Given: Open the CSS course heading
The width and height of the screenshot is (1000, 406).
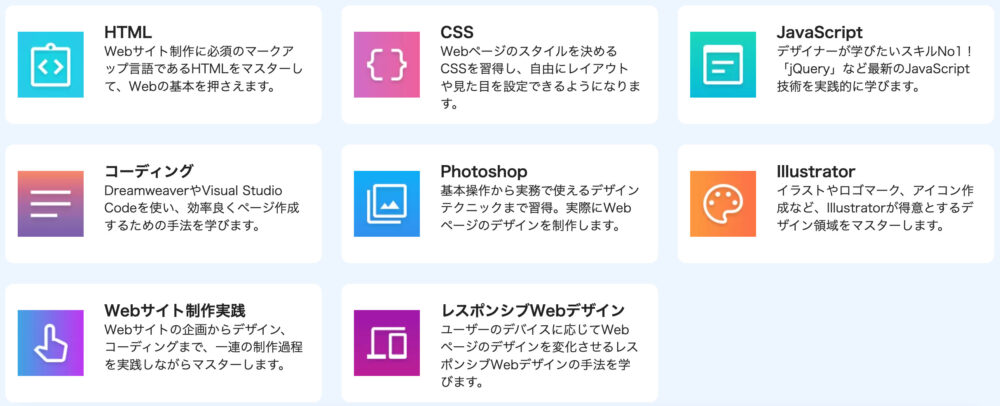Looking at the screenshot, I should click(457, 33).
